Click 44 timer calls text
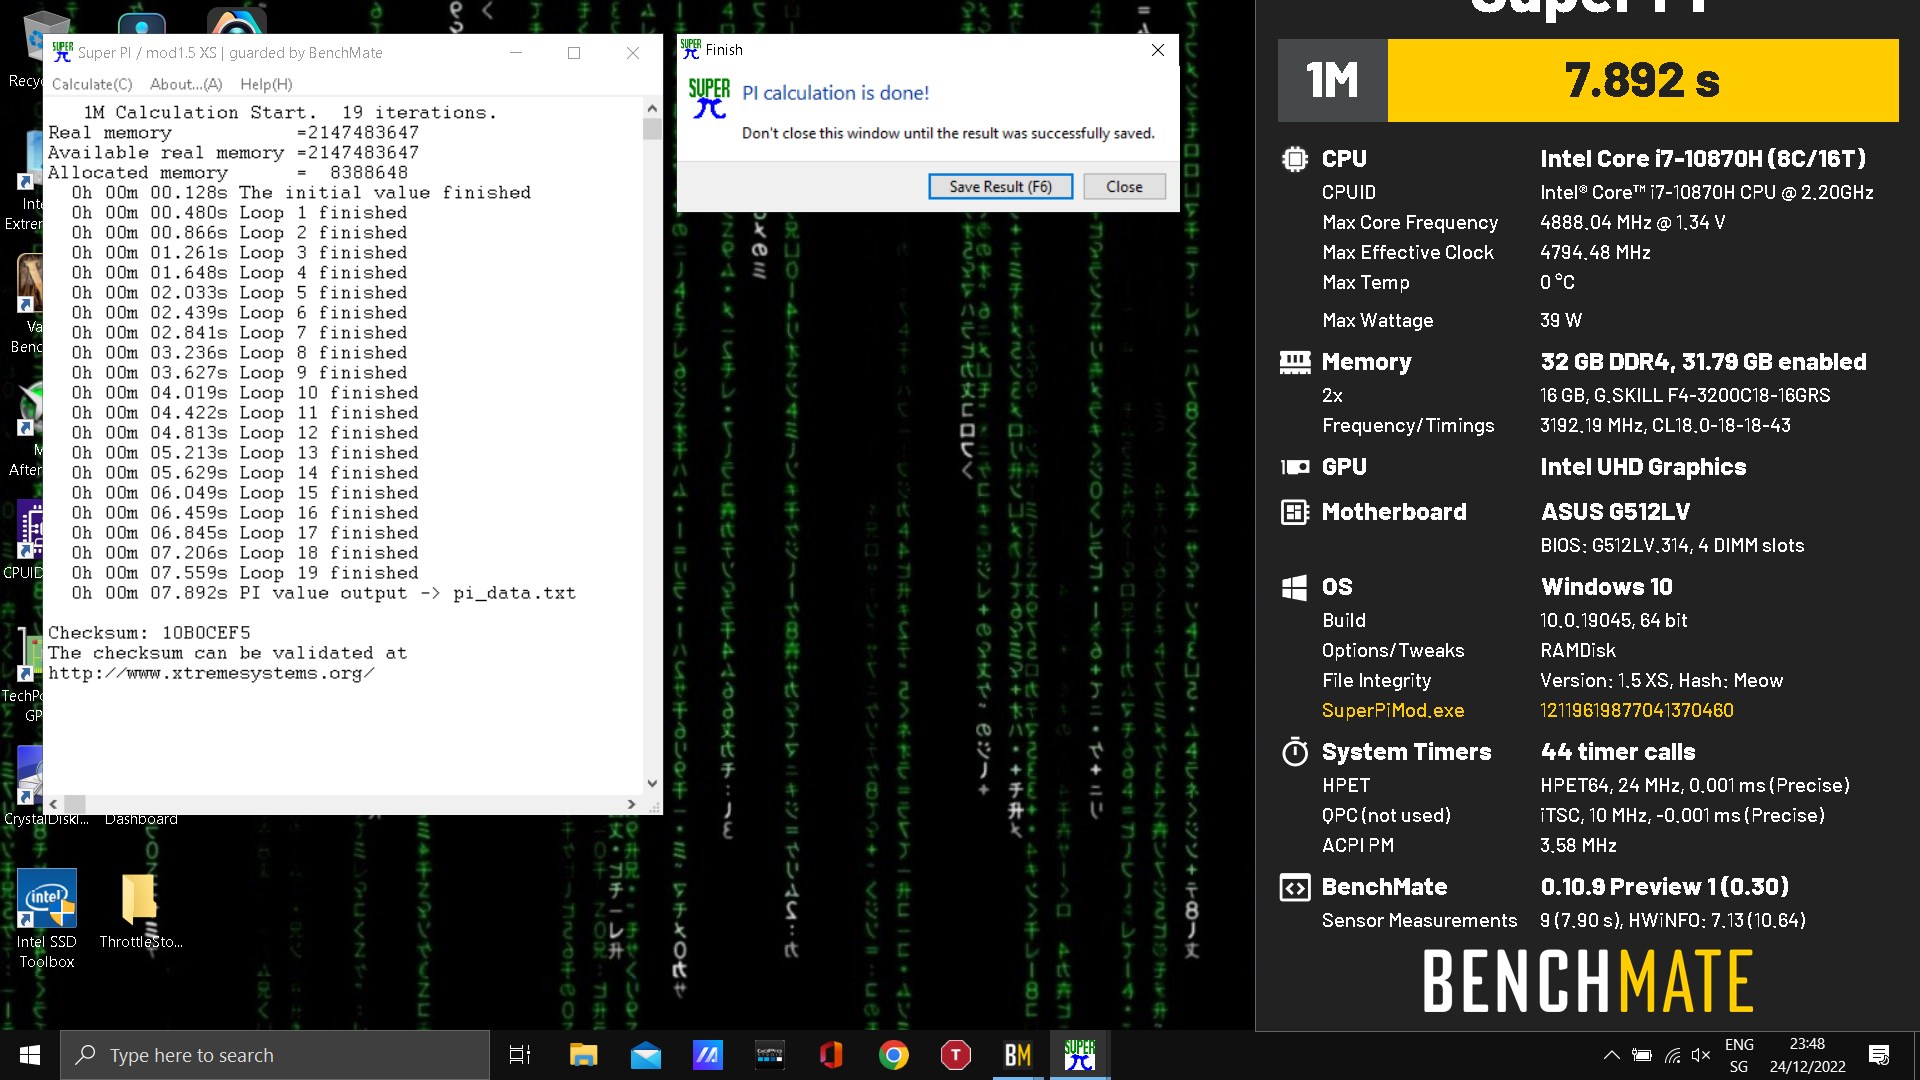 (1618, 752)
